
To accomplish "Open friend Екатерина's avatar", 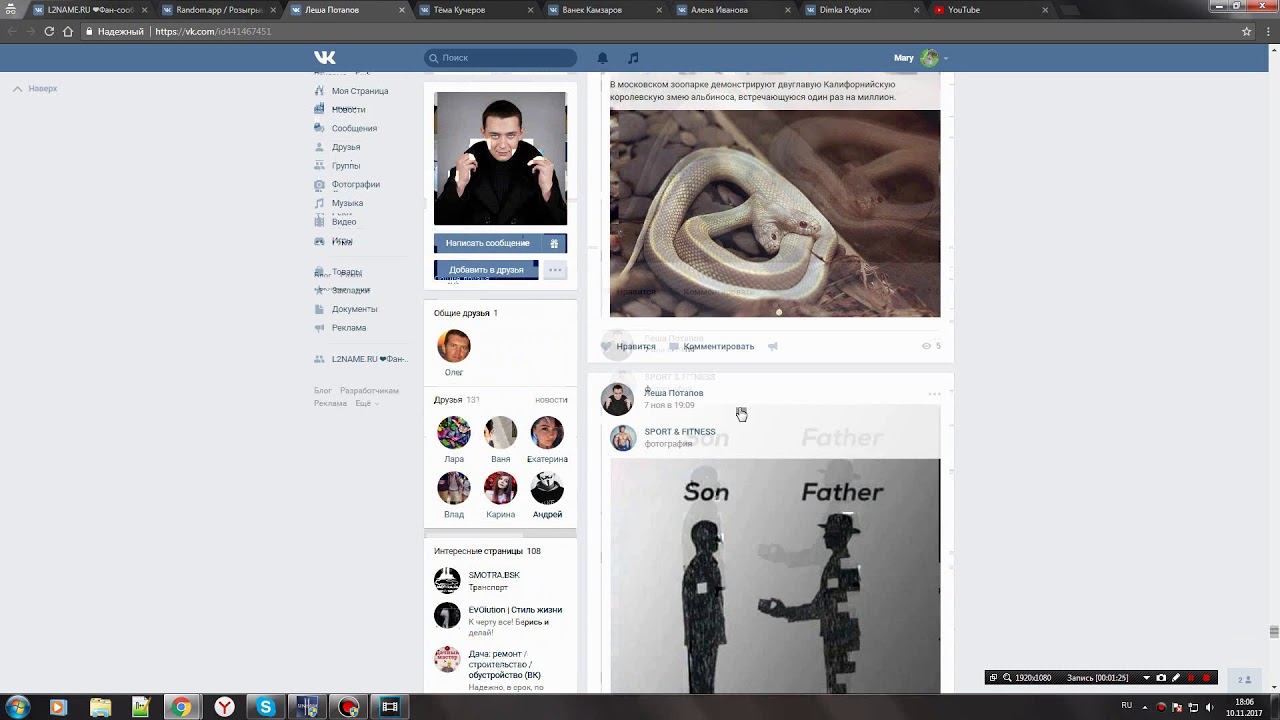I will [547, 433].
